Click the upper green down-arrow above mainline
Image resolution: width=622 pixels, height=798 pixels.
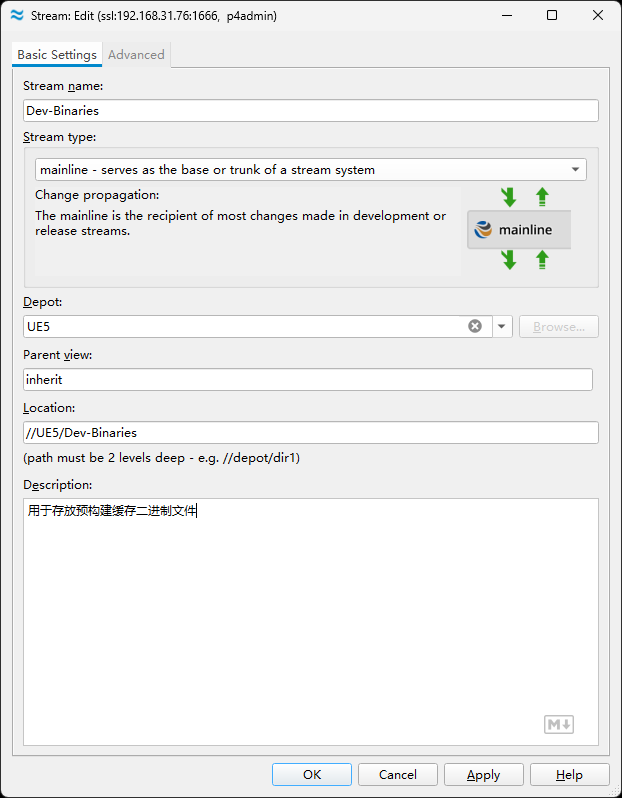coord(508,197)
